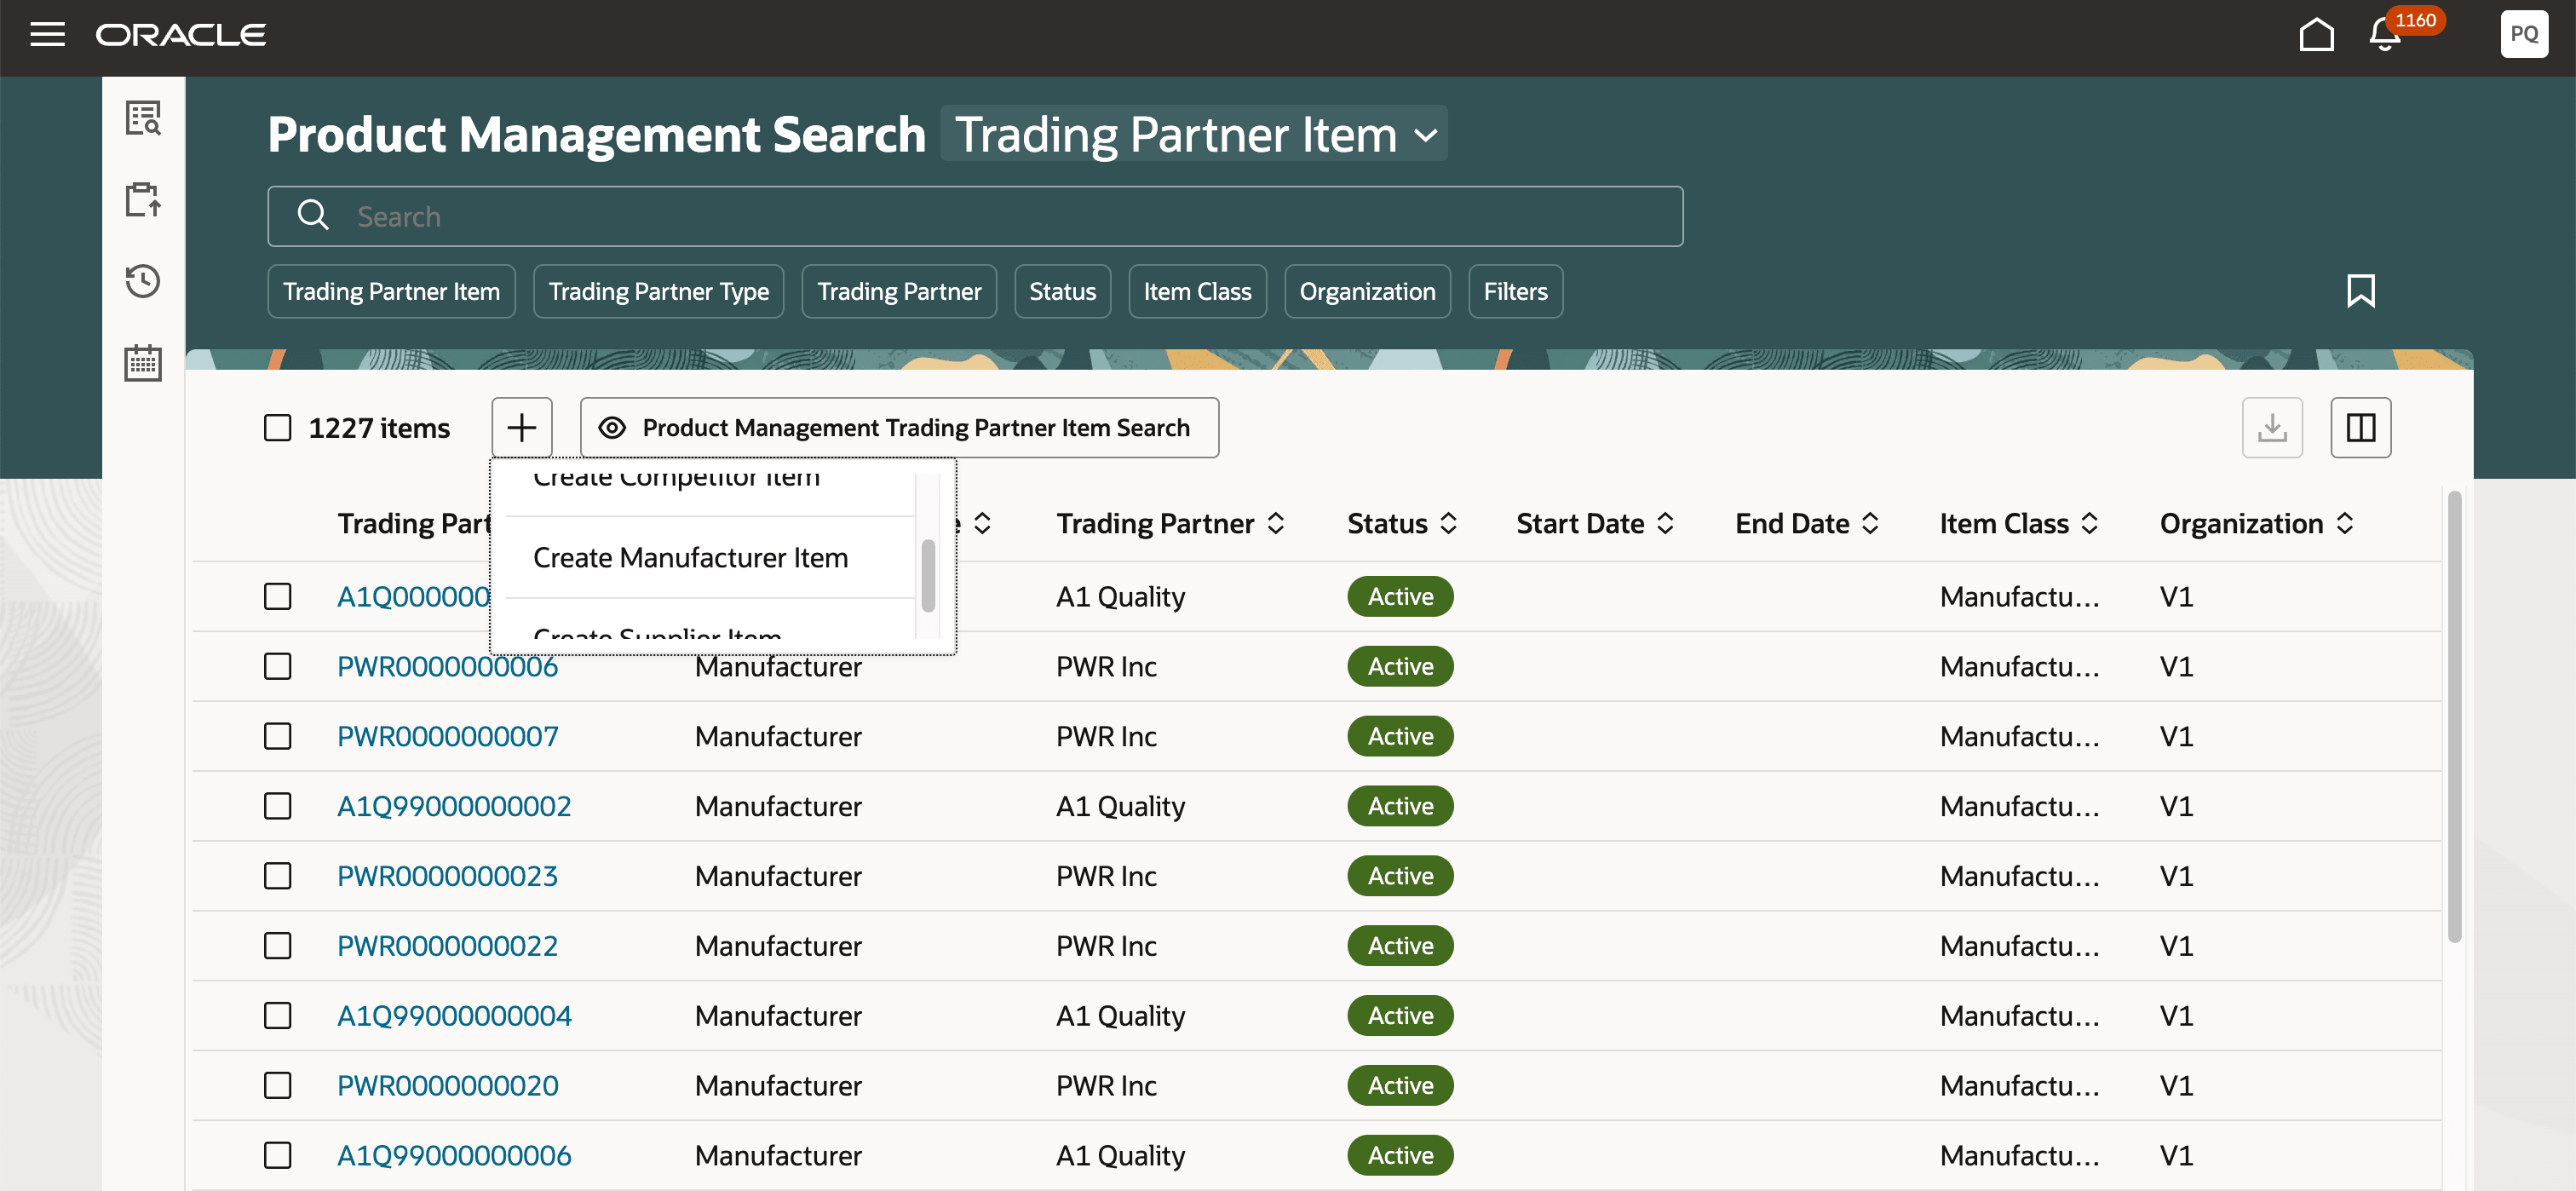Navigate home with the home icon

coord(2317,34)
